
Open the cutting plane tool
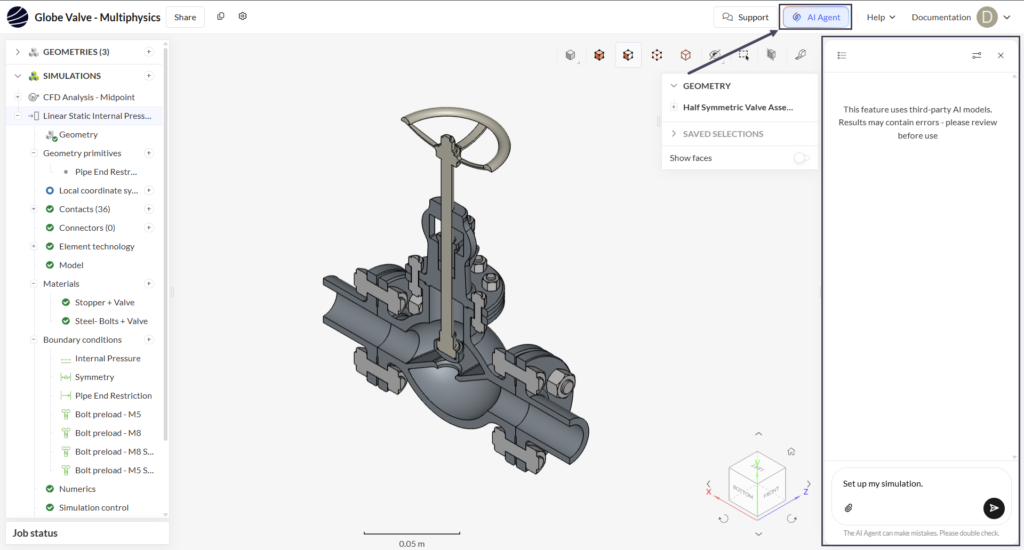tap(771, 56)
